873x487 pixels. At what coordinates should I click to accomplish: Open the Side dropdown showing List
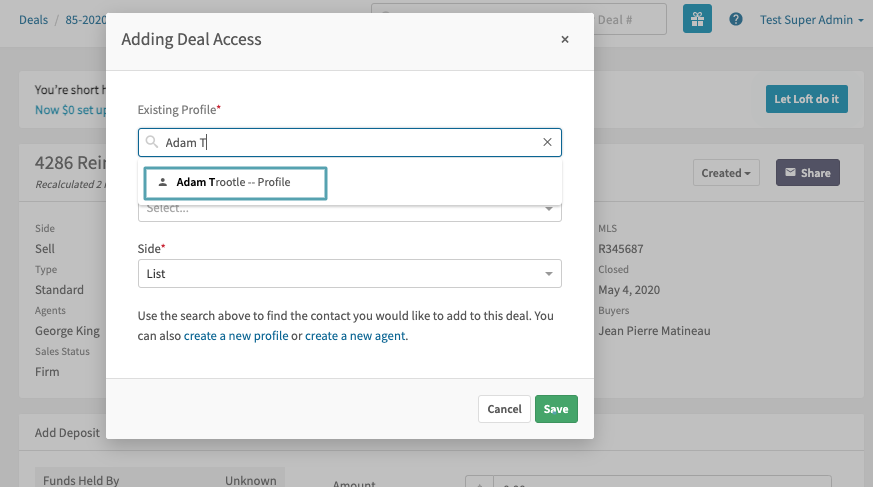coord(350,274)
